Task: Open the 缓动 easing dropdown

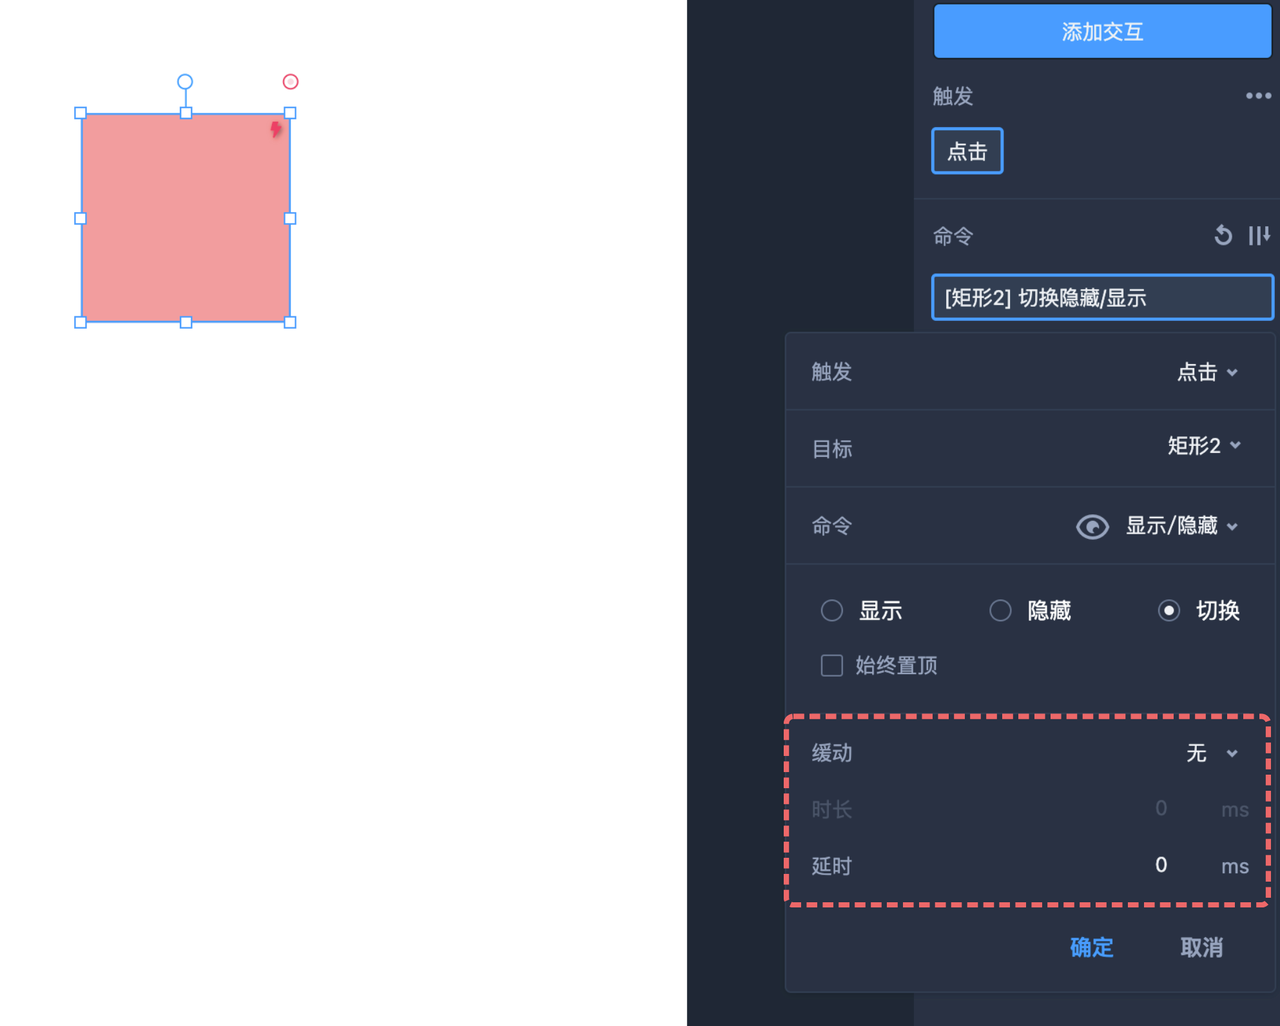Action: click(x=1211, y=753)
